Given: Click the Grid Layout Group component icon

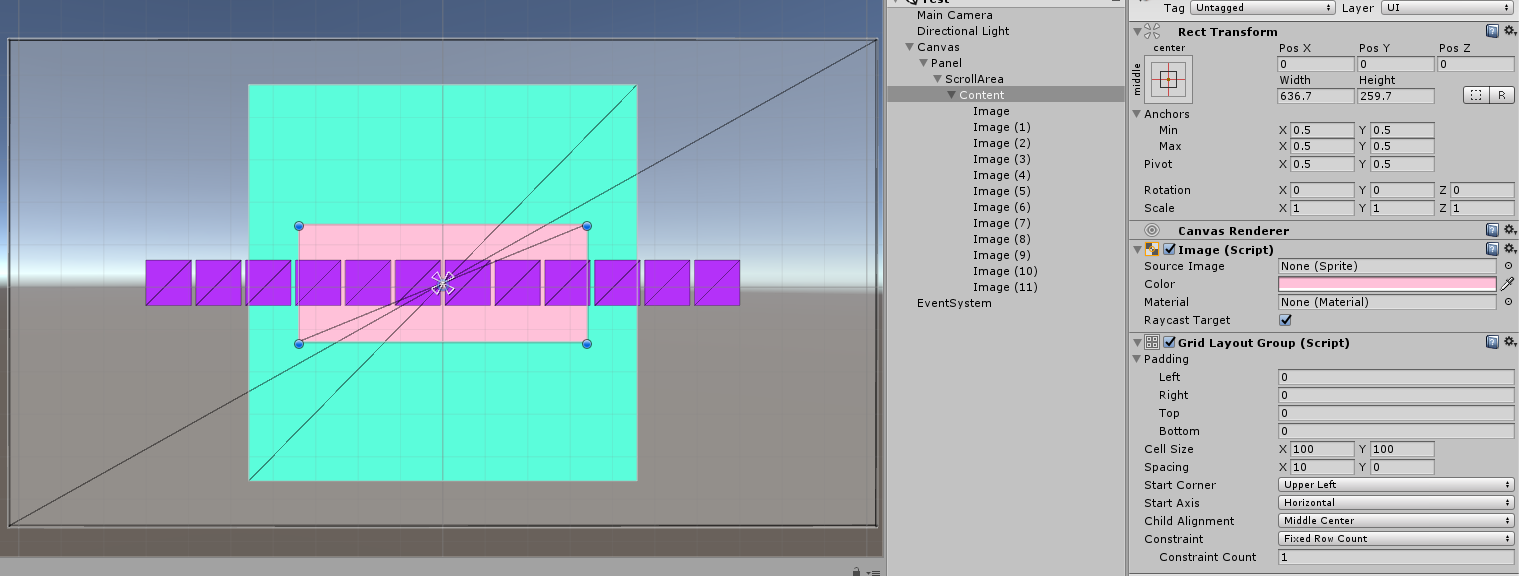Looking at the screenshot, I should point(1152,342).
